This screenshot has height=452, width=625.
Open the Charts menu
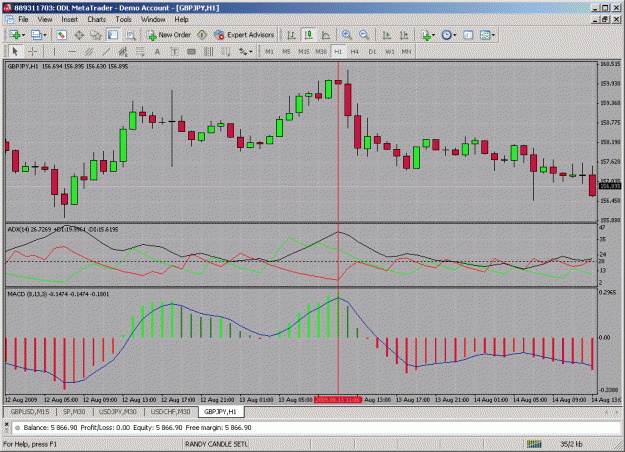[97, 19]
